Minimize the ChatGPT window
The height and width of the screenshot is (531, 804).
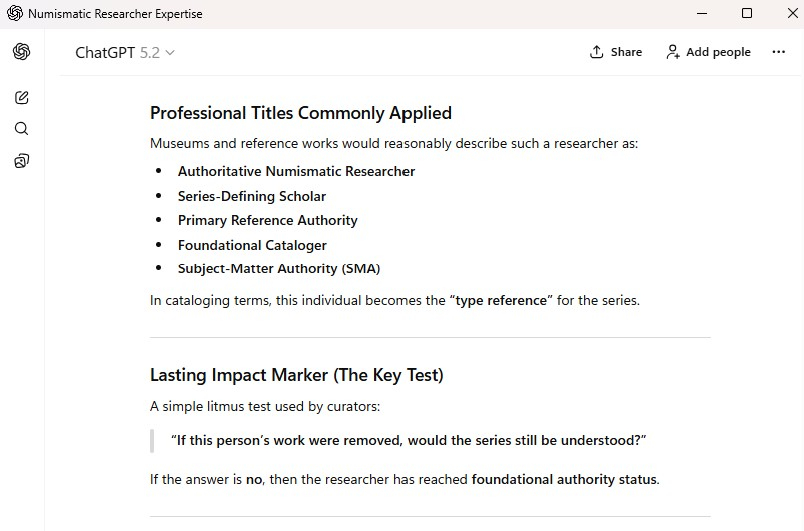[699, 14]
